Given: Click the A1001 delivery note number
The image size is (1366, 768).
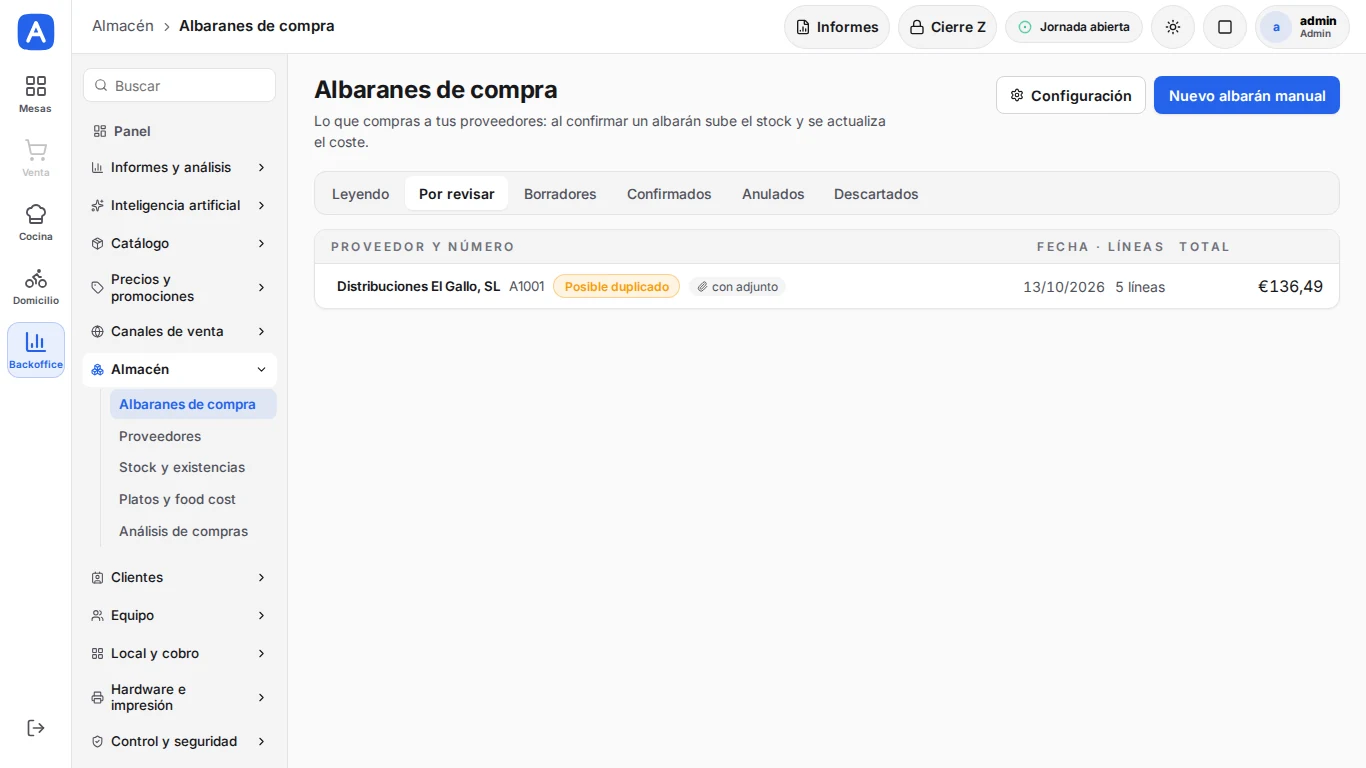Looking at the screenshot, I should pyautogui.click(x=527, y=287).
